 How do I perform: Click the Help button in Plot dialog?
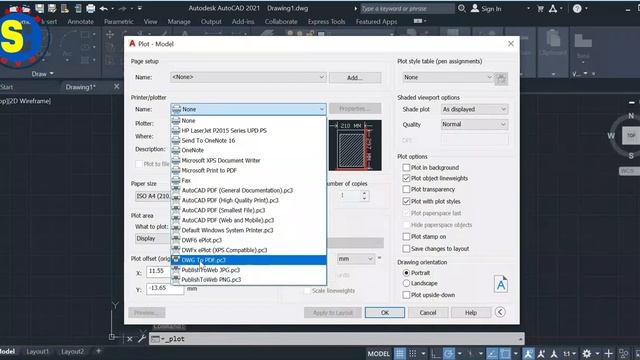click(x=471, y=313)
